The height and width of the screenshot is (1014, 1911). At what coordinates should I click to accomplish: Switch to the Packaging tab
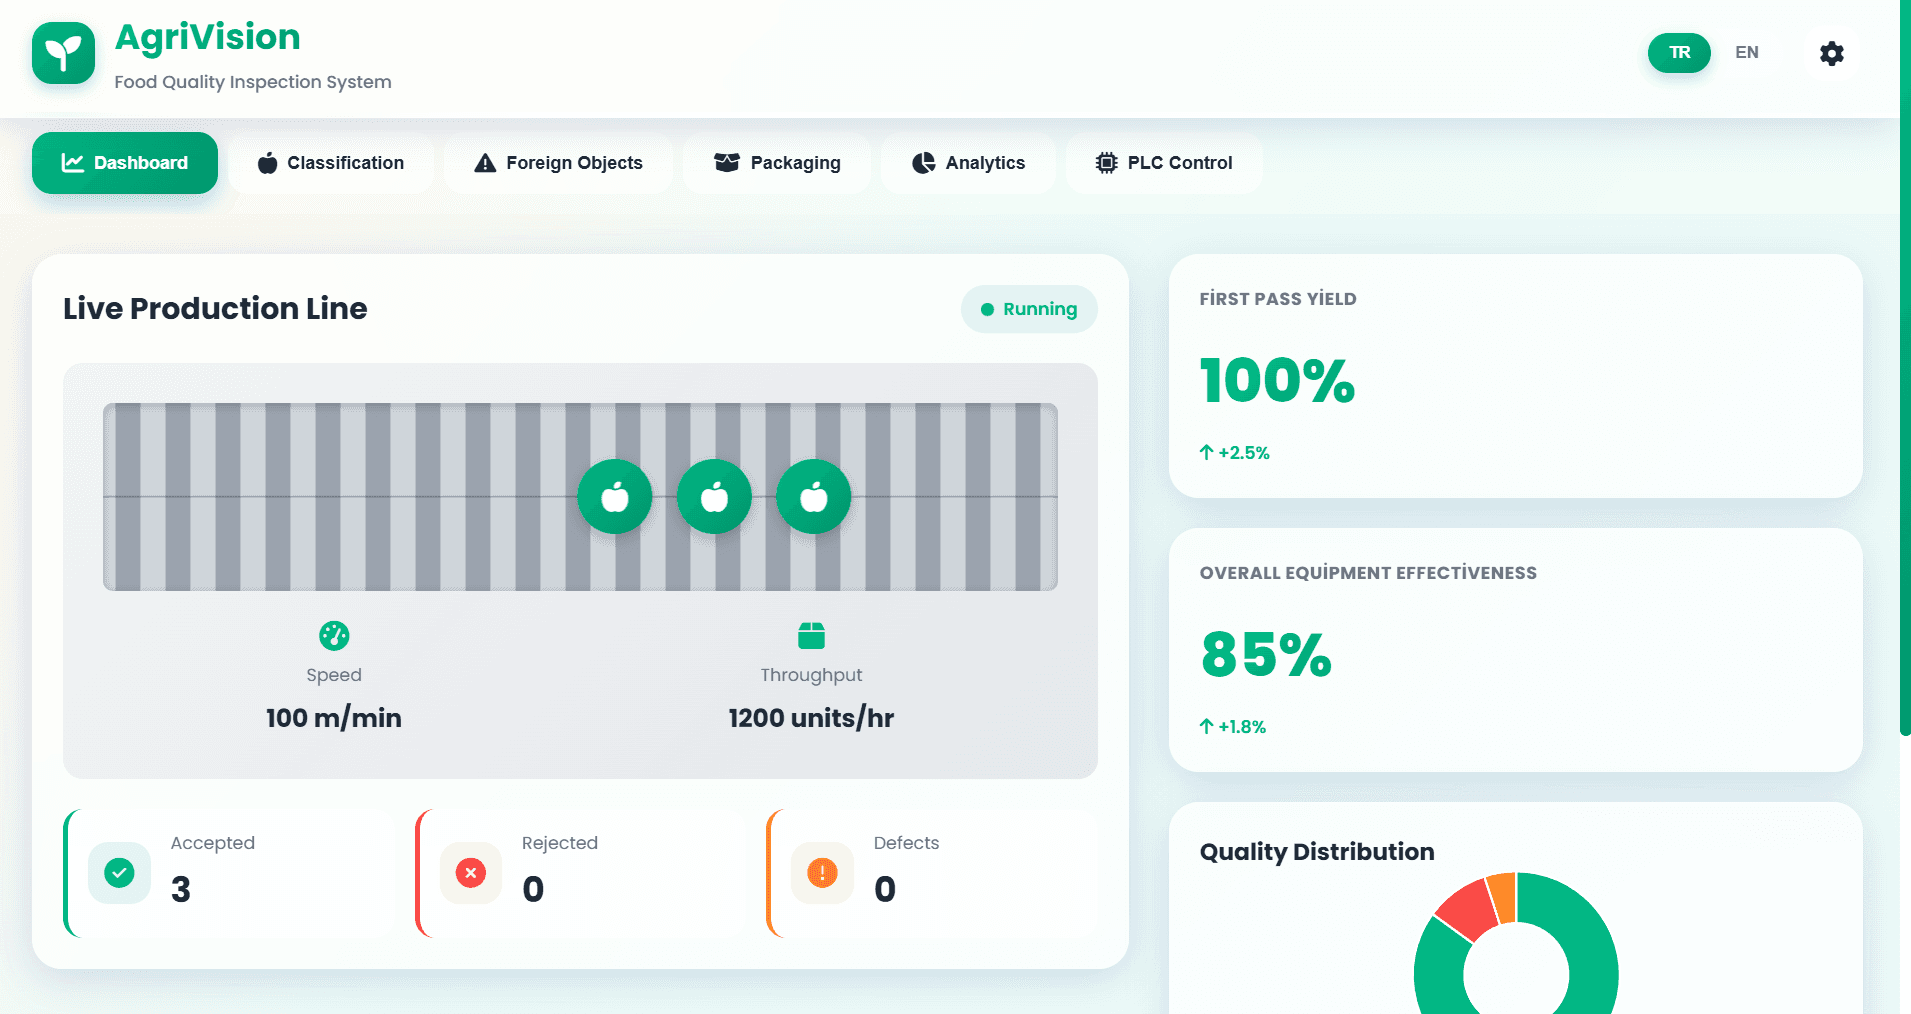click(777, 163)
